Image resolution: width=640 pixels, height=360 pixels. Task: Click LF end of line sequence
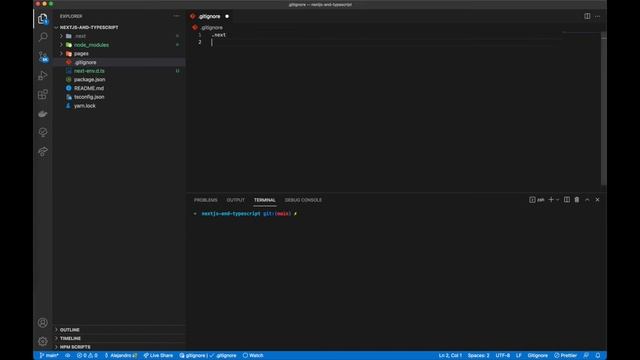(x=518, y=355)
